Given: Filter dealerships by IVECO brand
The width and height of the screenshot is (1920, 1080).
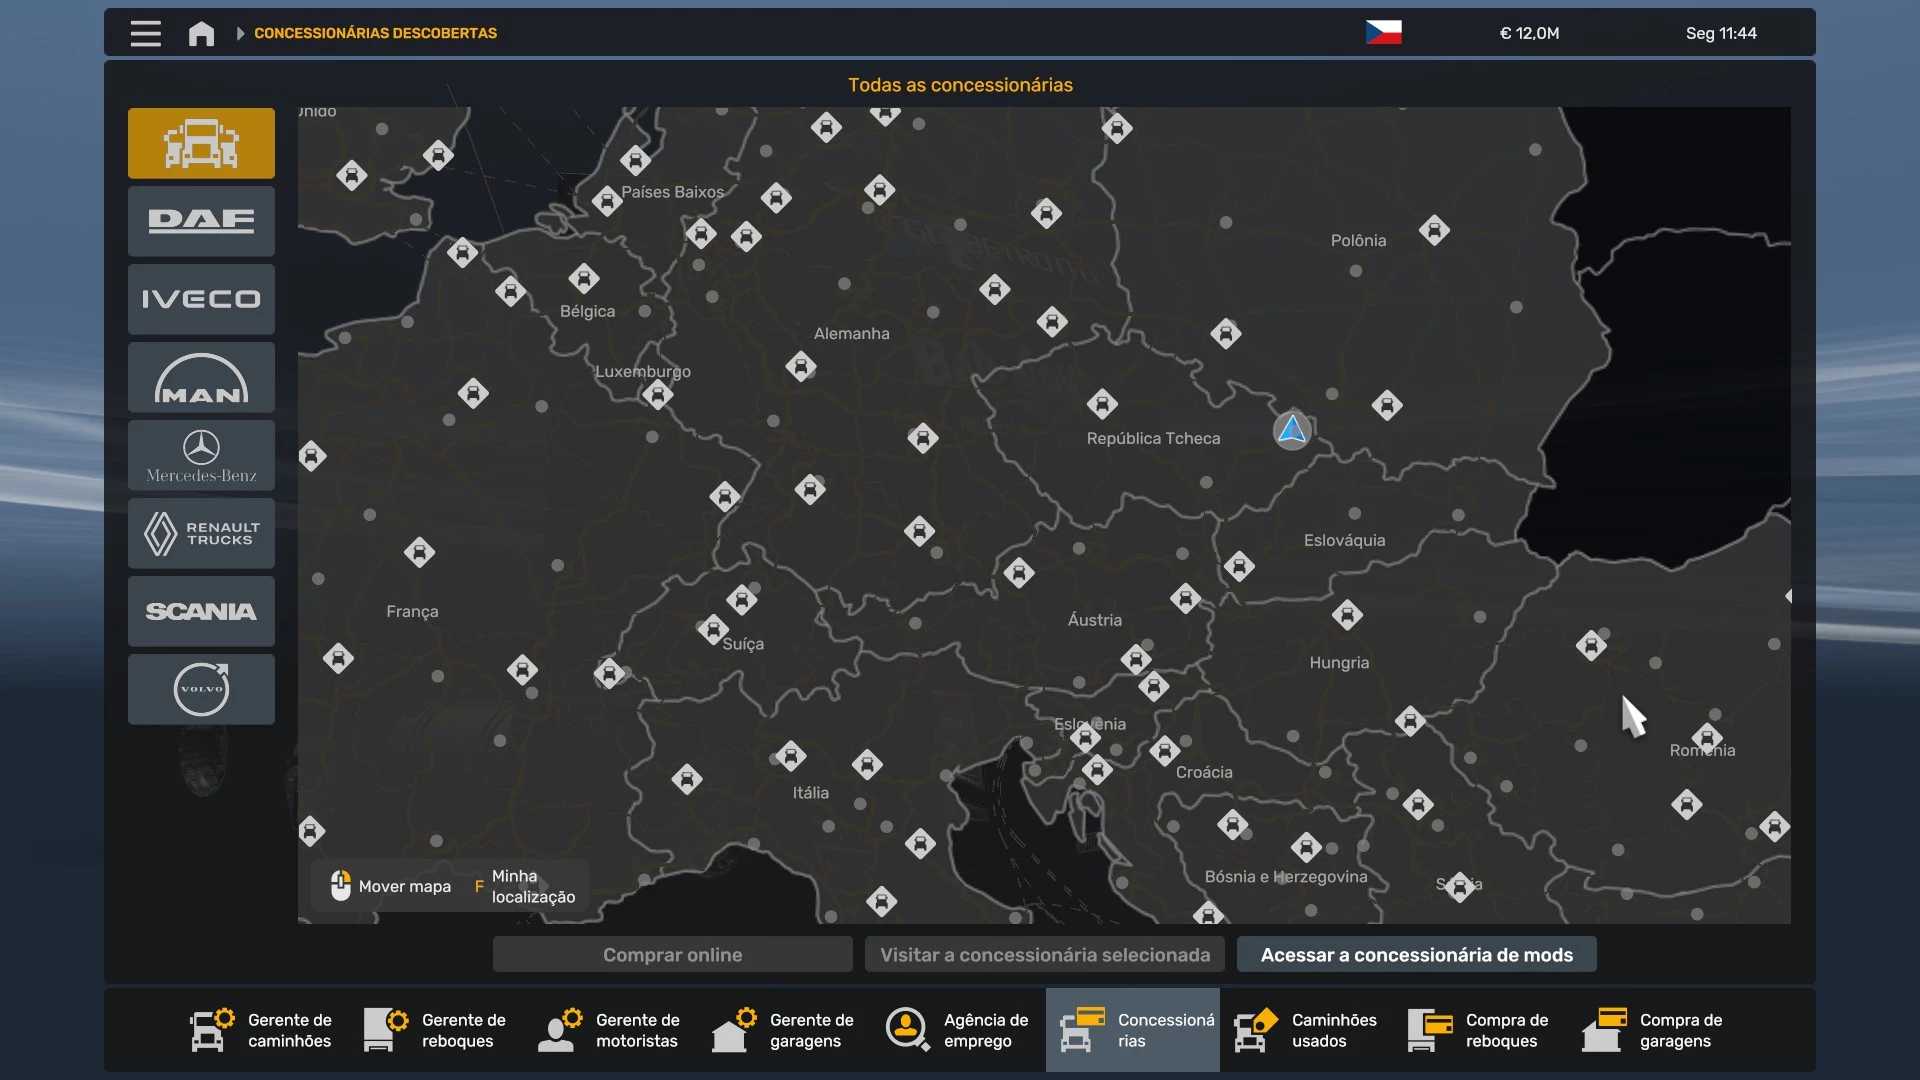Looking at the screenshot, I should (201, 299).
